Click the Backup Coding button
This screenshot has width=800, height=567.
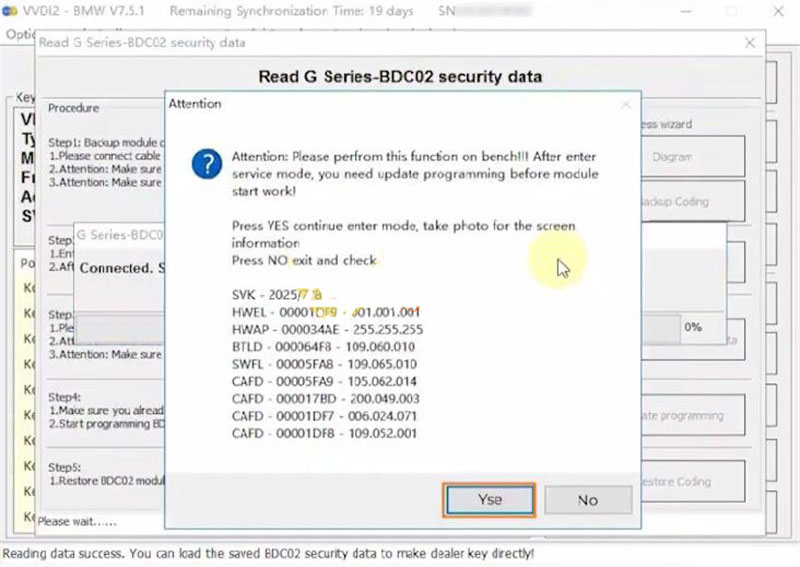click(x=693, y=202)
